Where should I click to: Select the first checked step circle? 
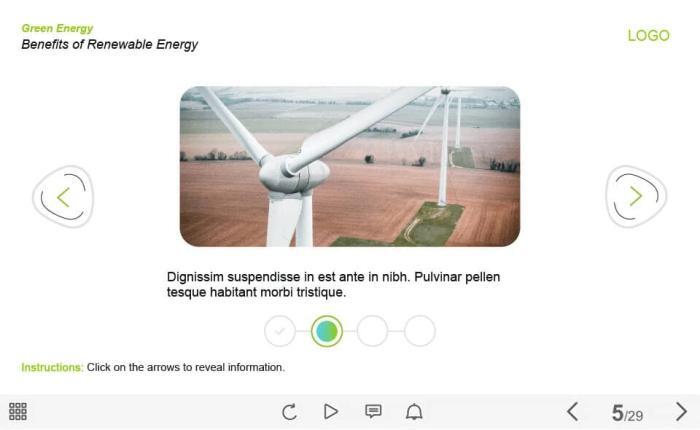tap(280, 331)
